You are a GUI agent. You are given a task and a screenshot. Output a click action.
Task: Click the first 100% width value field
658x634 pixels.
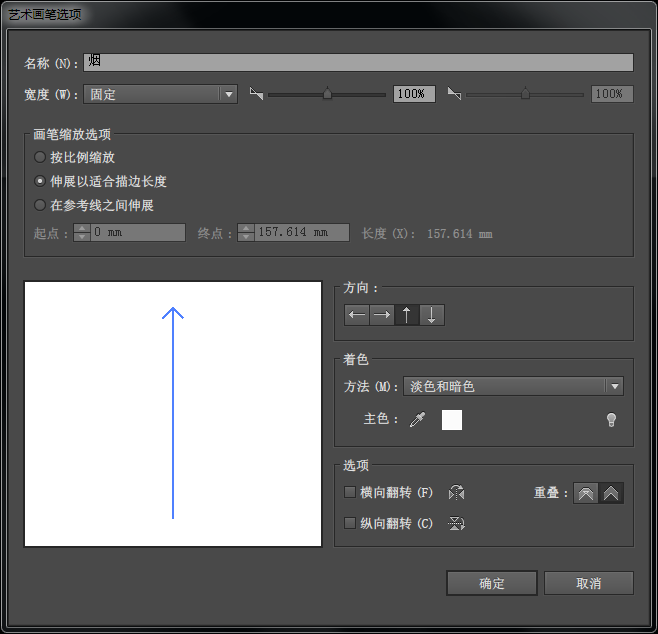tap(414, 94)
